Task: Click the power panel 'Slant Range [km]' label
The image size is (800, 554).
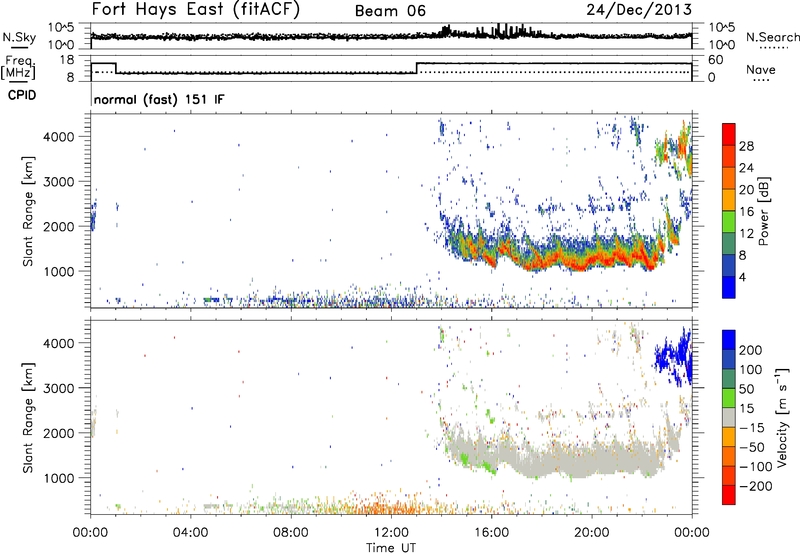Action: pos(28,211)
